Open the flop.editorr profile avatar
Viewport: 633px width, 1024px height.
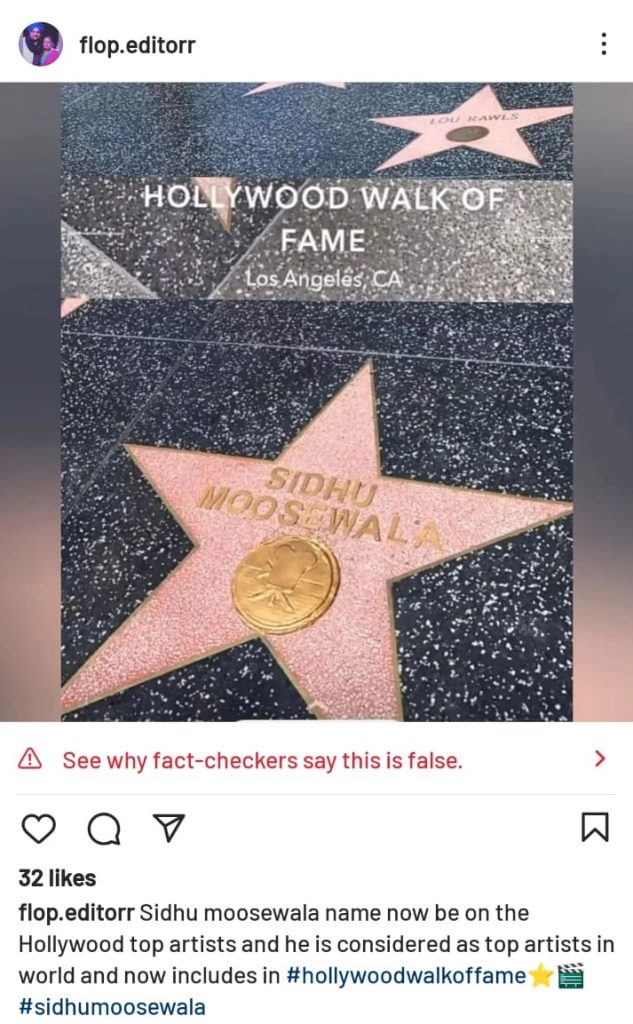(x=41, y=44)
